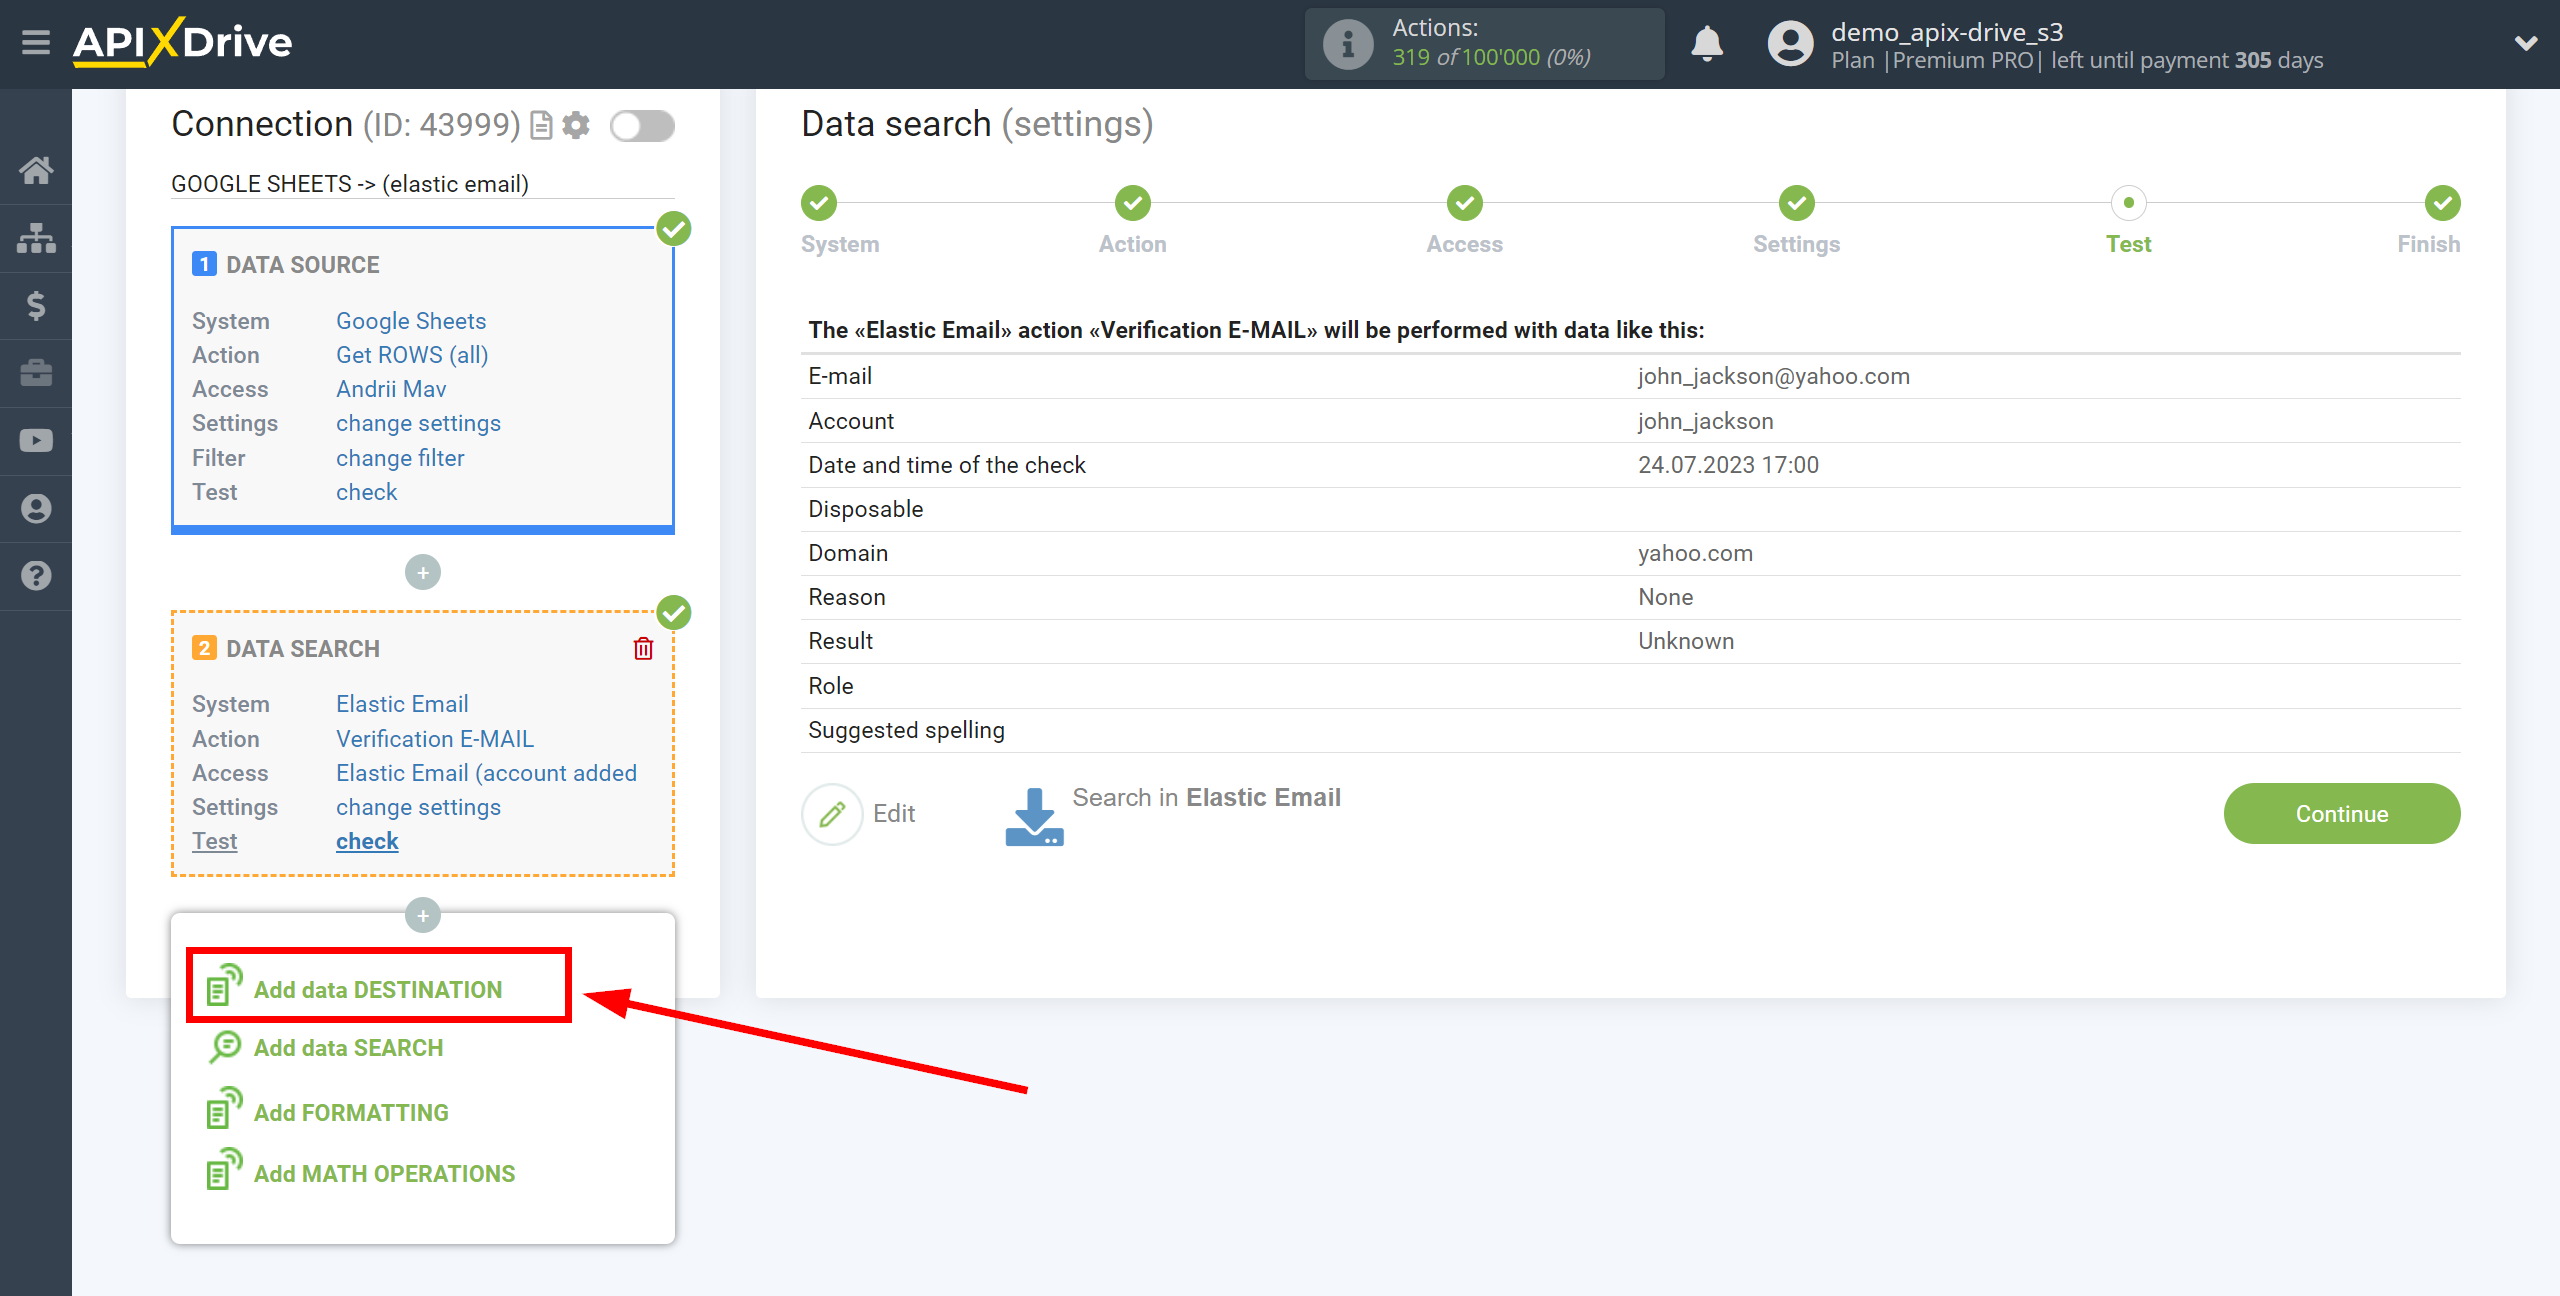The width and height of the screenshot is (2560, 1296).
Task: Click the plus button below Data Search
Action: tap(423, 915)
